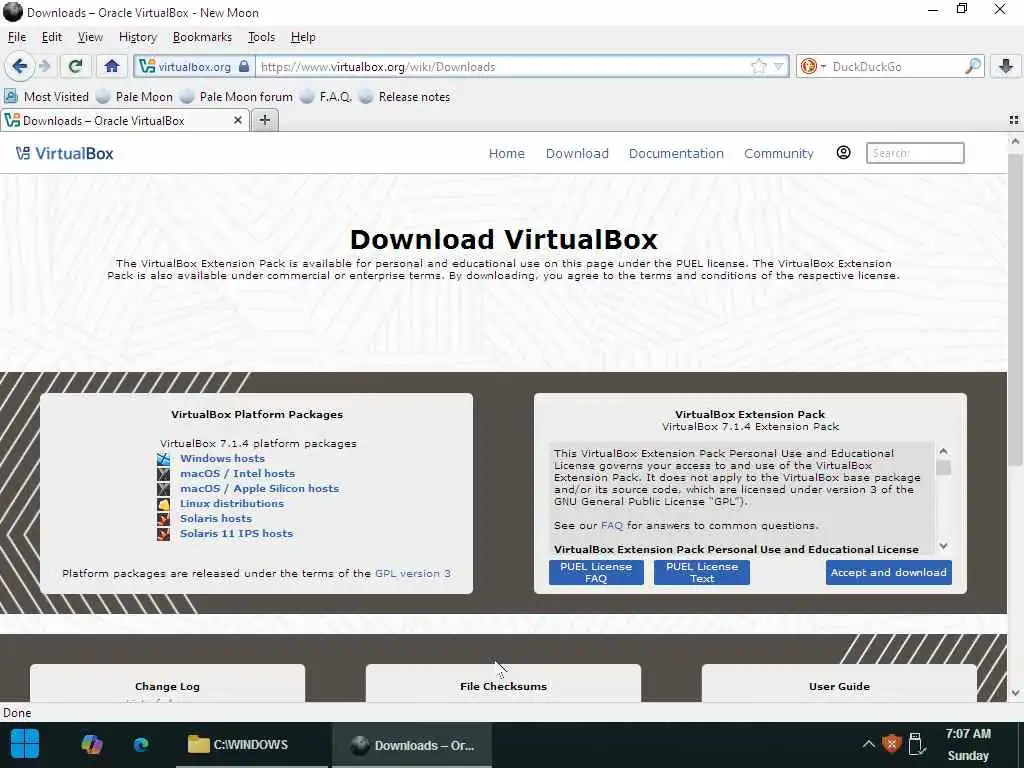This screenshot has height=768, width=1024.
Task: Launch Microsoft Edge from the taskbar
Action: pyautogui.click(x=140, y=744)
